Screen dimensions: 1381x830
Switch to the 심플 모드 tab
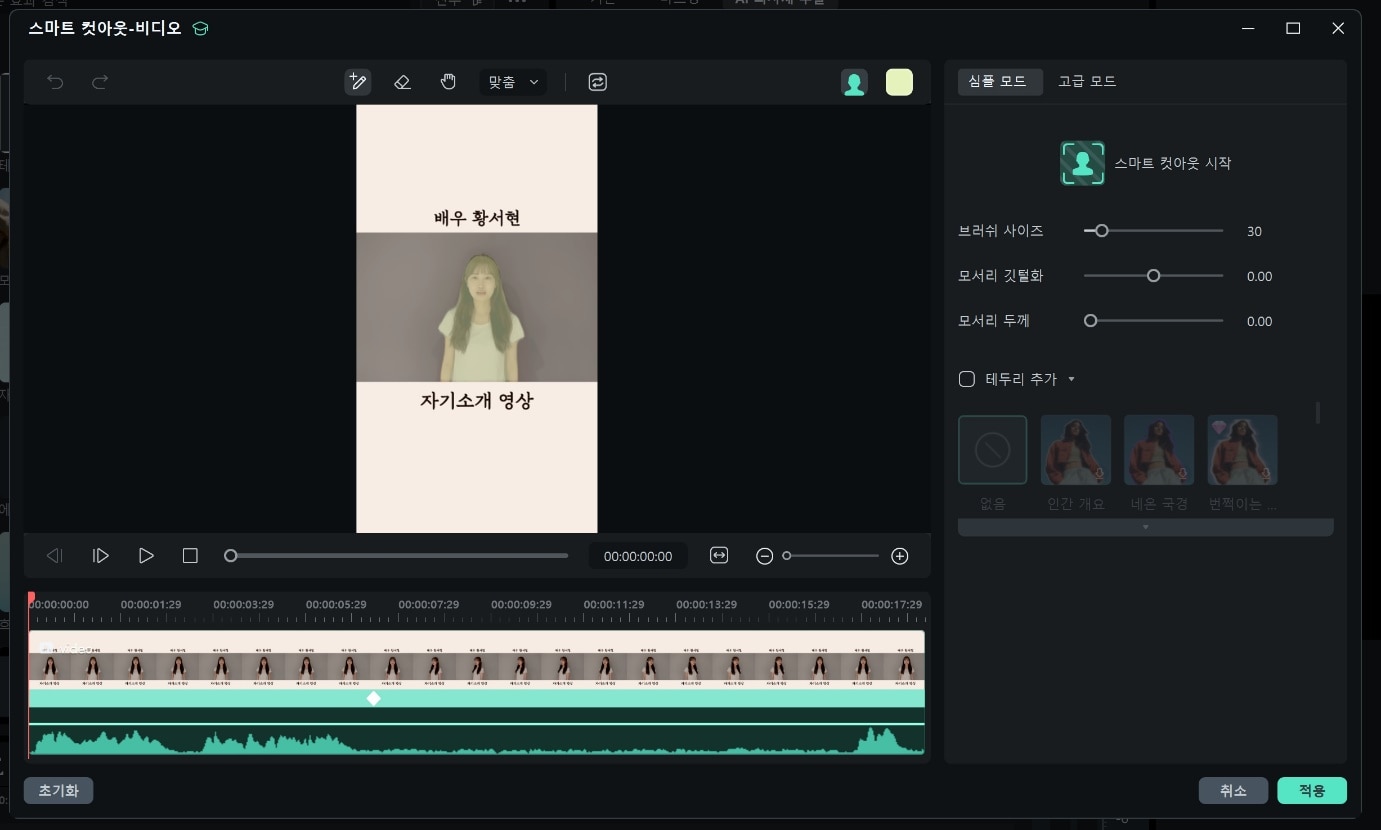click(x=999, y=81)
